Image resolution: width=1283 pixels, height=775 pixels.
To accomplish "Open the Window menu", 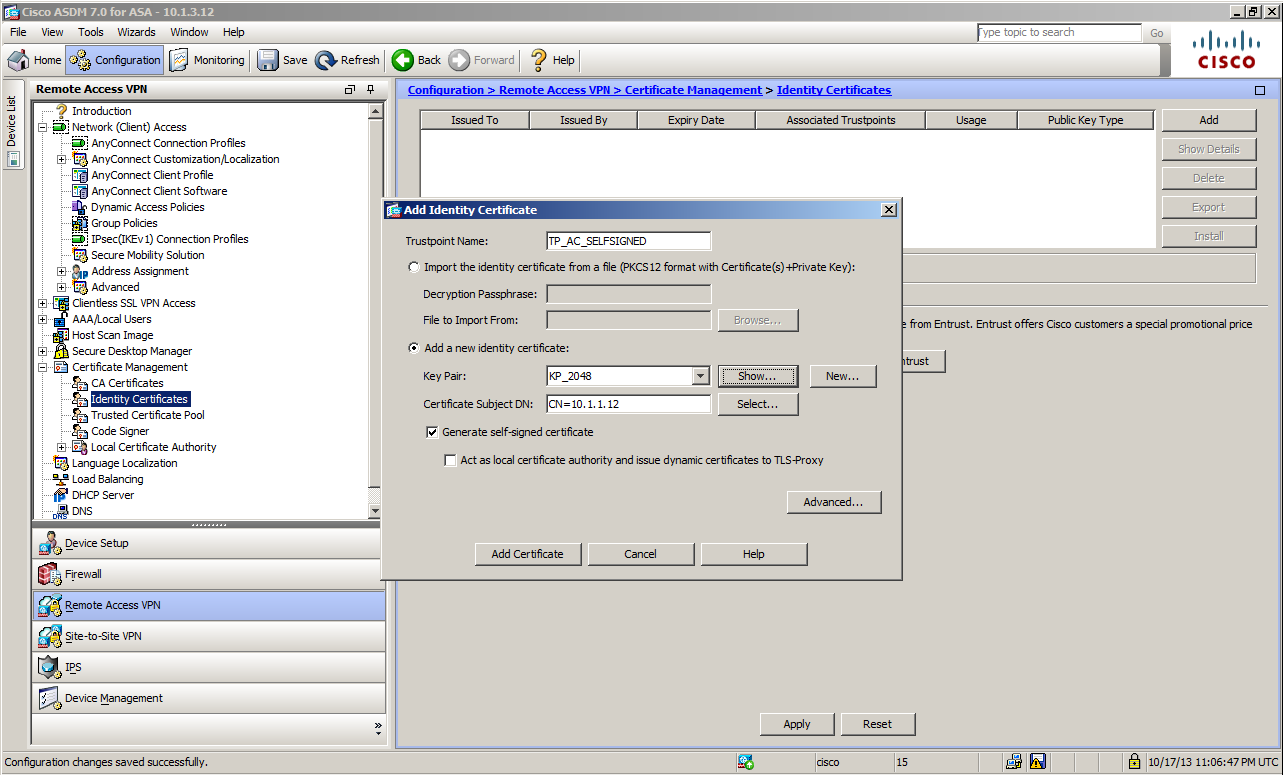I will 189,32.
